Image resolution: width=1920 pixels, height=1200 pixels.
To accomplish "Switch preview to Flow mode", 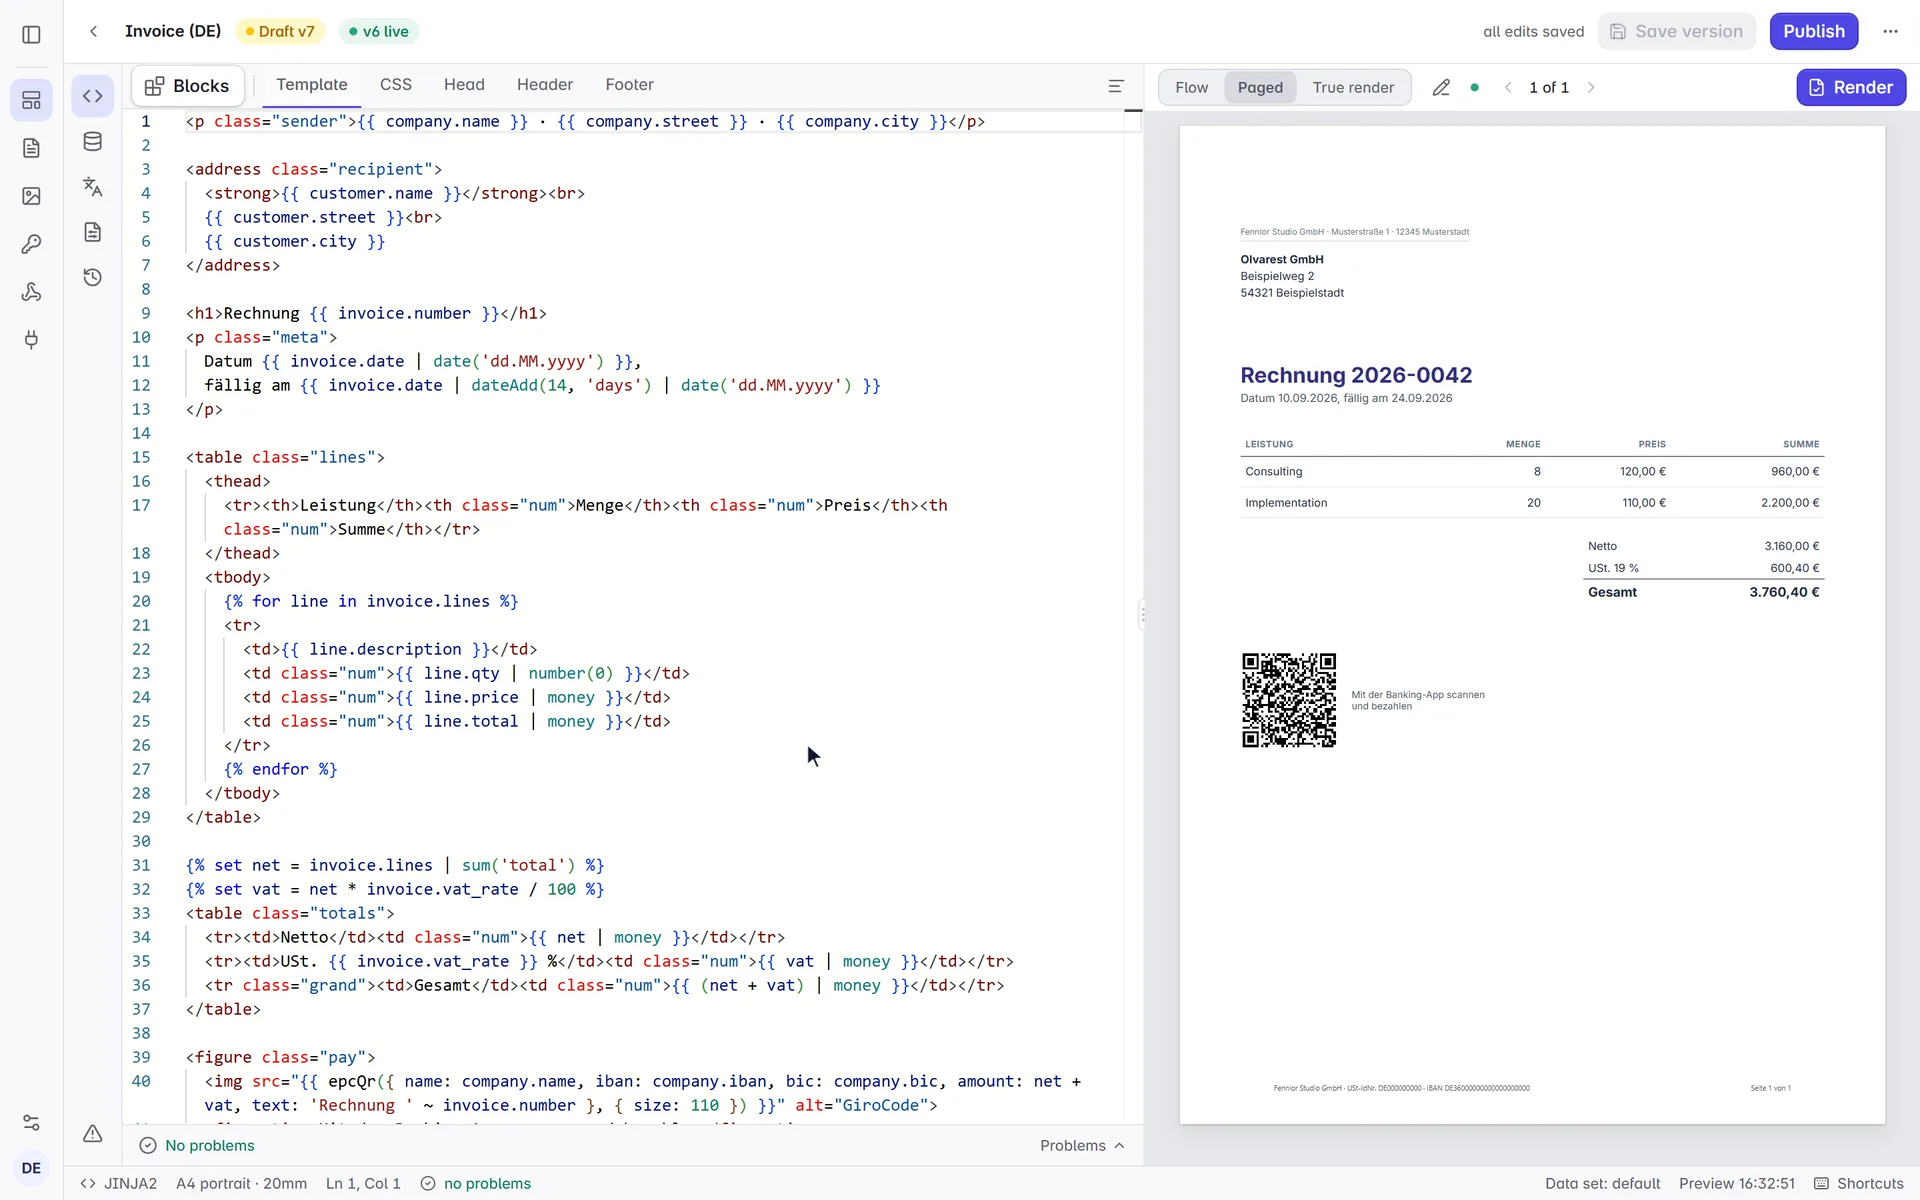I will click(1191, 88).
